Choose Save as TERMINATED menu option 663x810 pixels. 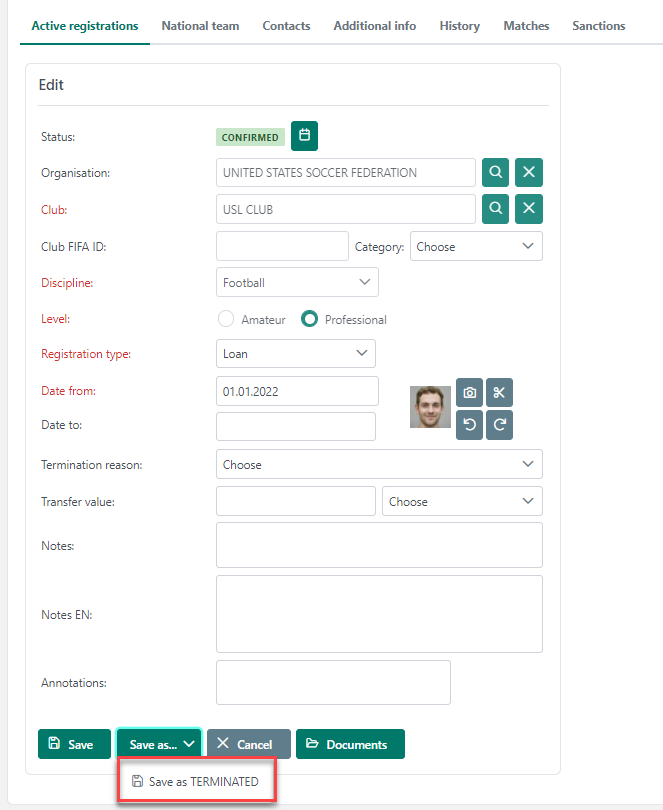pyautogui.click(x=197, y=781)
